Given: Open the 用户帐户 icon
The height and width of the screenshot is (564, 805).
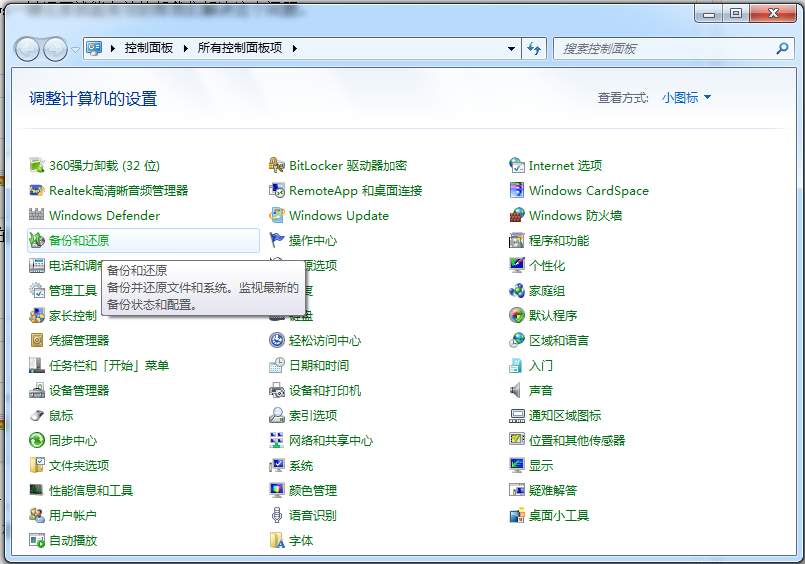Looking at the screenshot, I should 37,515.
